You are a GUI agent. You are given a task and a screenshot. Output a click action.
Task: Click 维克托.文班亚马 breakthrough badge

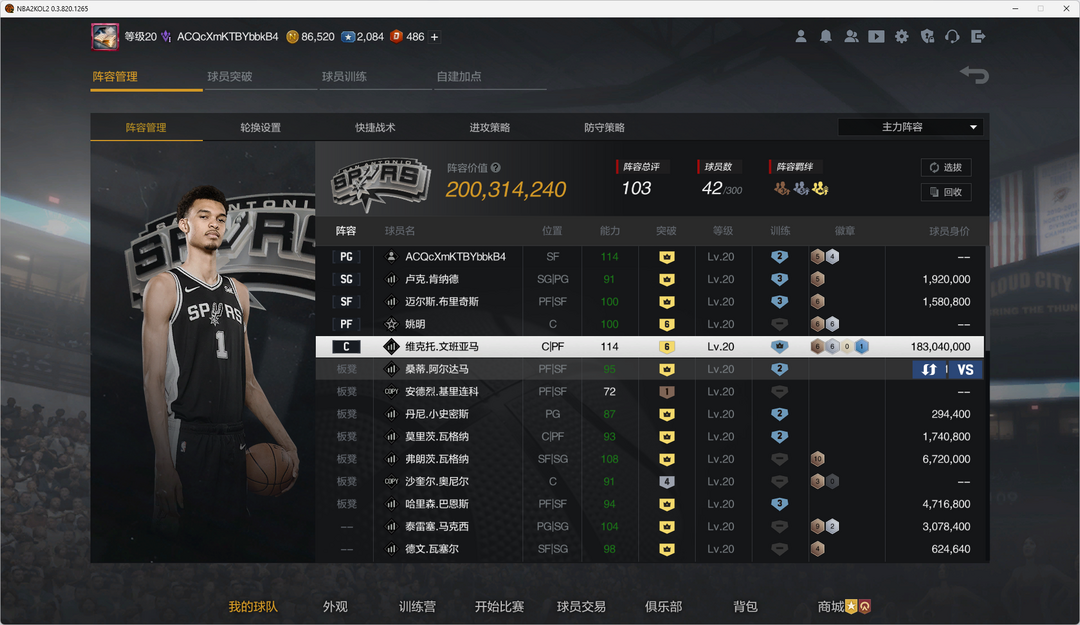click(x=666, y=347)
